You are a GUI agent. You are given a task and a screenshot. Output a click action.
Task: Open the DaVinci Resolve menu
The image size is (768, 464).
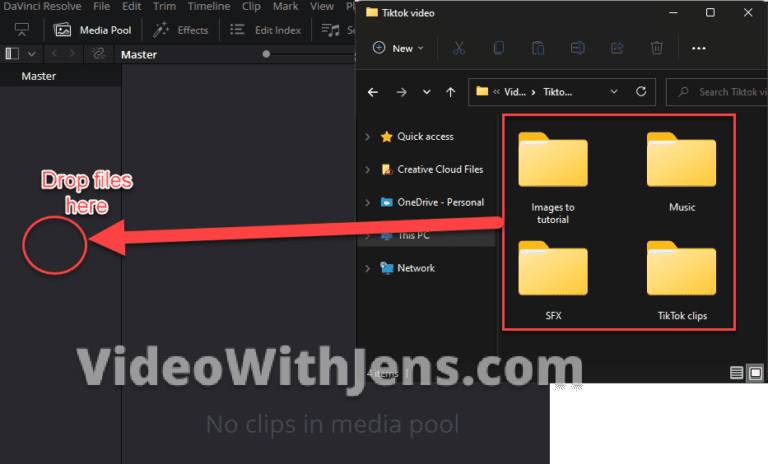coord(42,6)
